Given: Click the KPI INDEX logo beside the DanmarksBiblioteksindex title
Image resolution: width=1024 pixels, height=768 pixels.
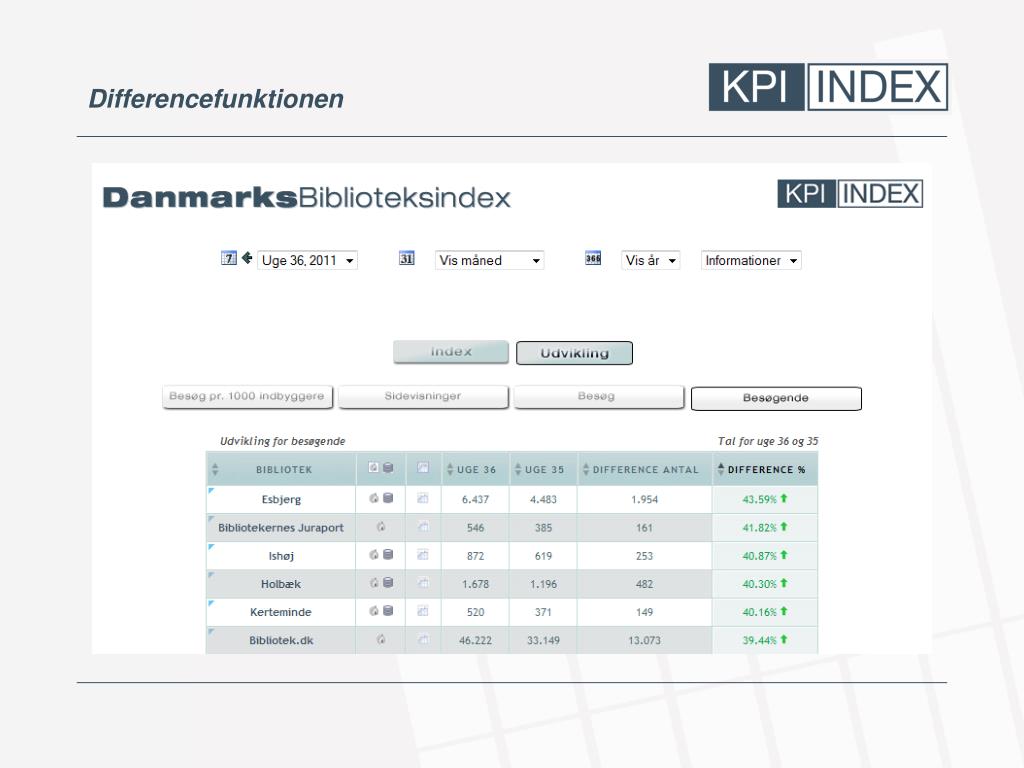Looking at the screenshot, I should click(850, 194).
